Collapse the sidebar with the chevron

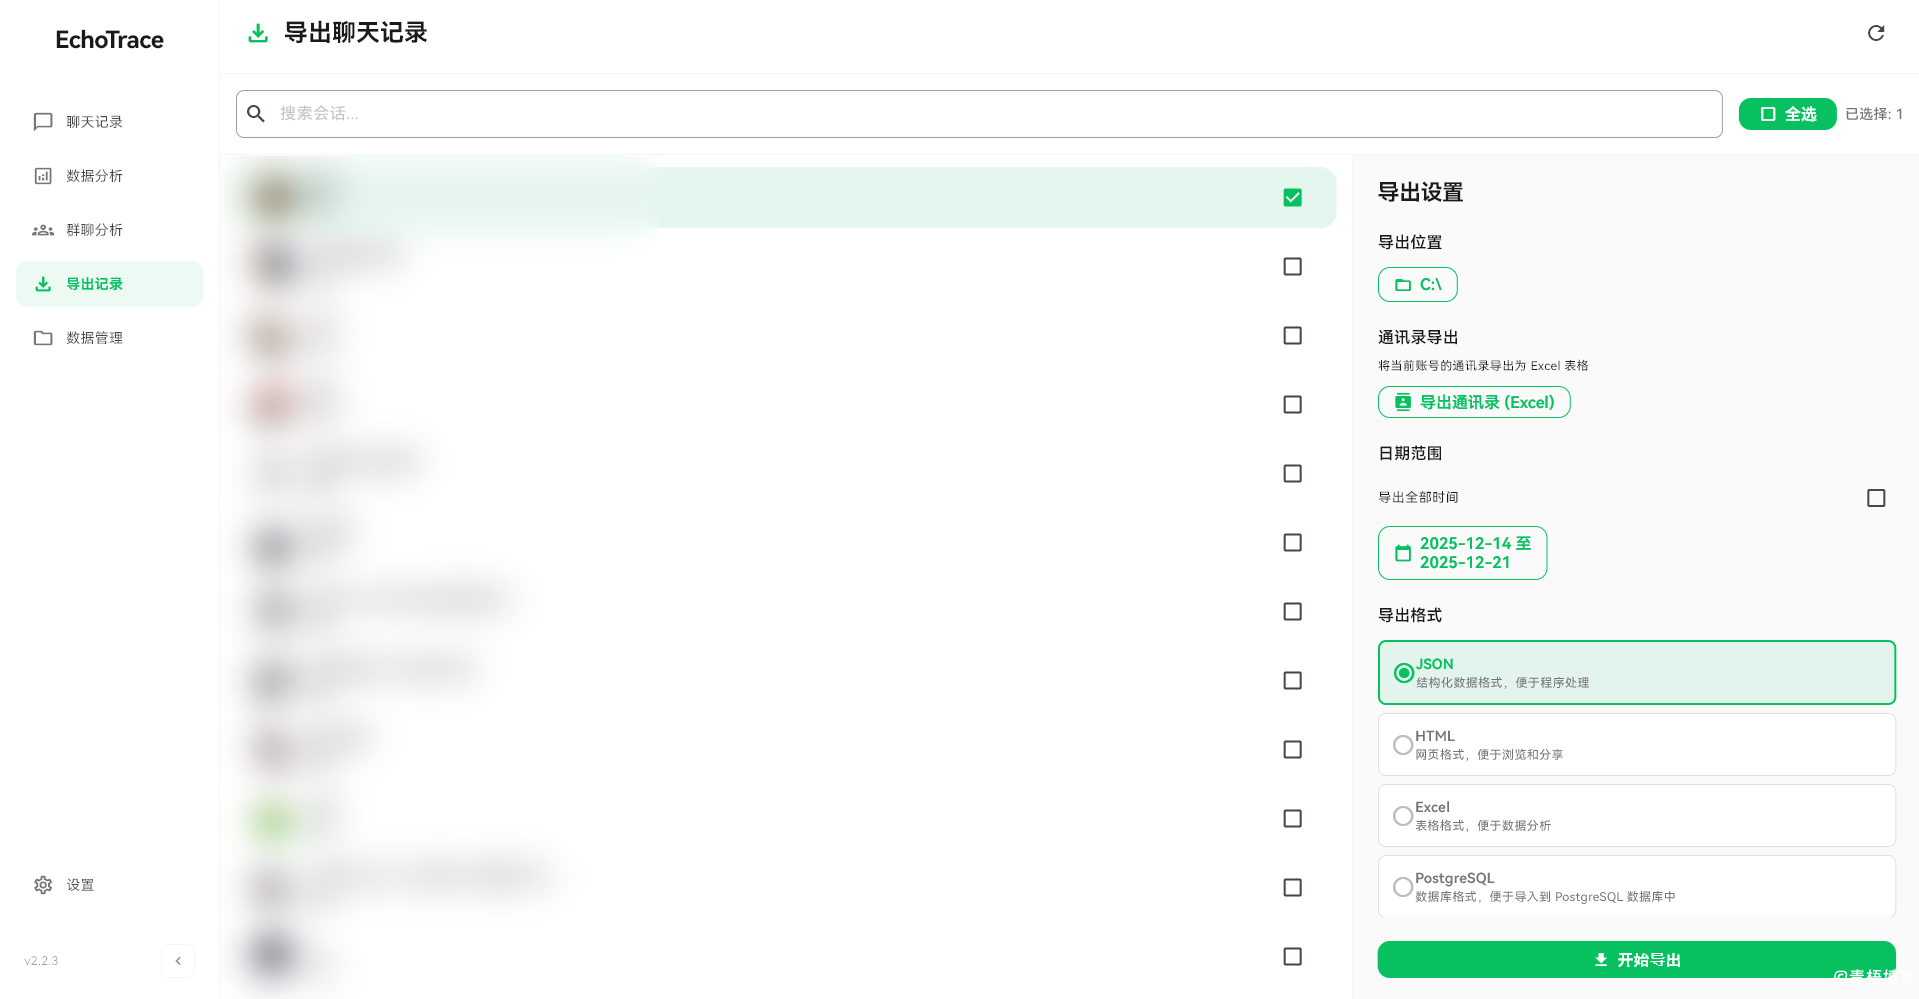(178, 961)
